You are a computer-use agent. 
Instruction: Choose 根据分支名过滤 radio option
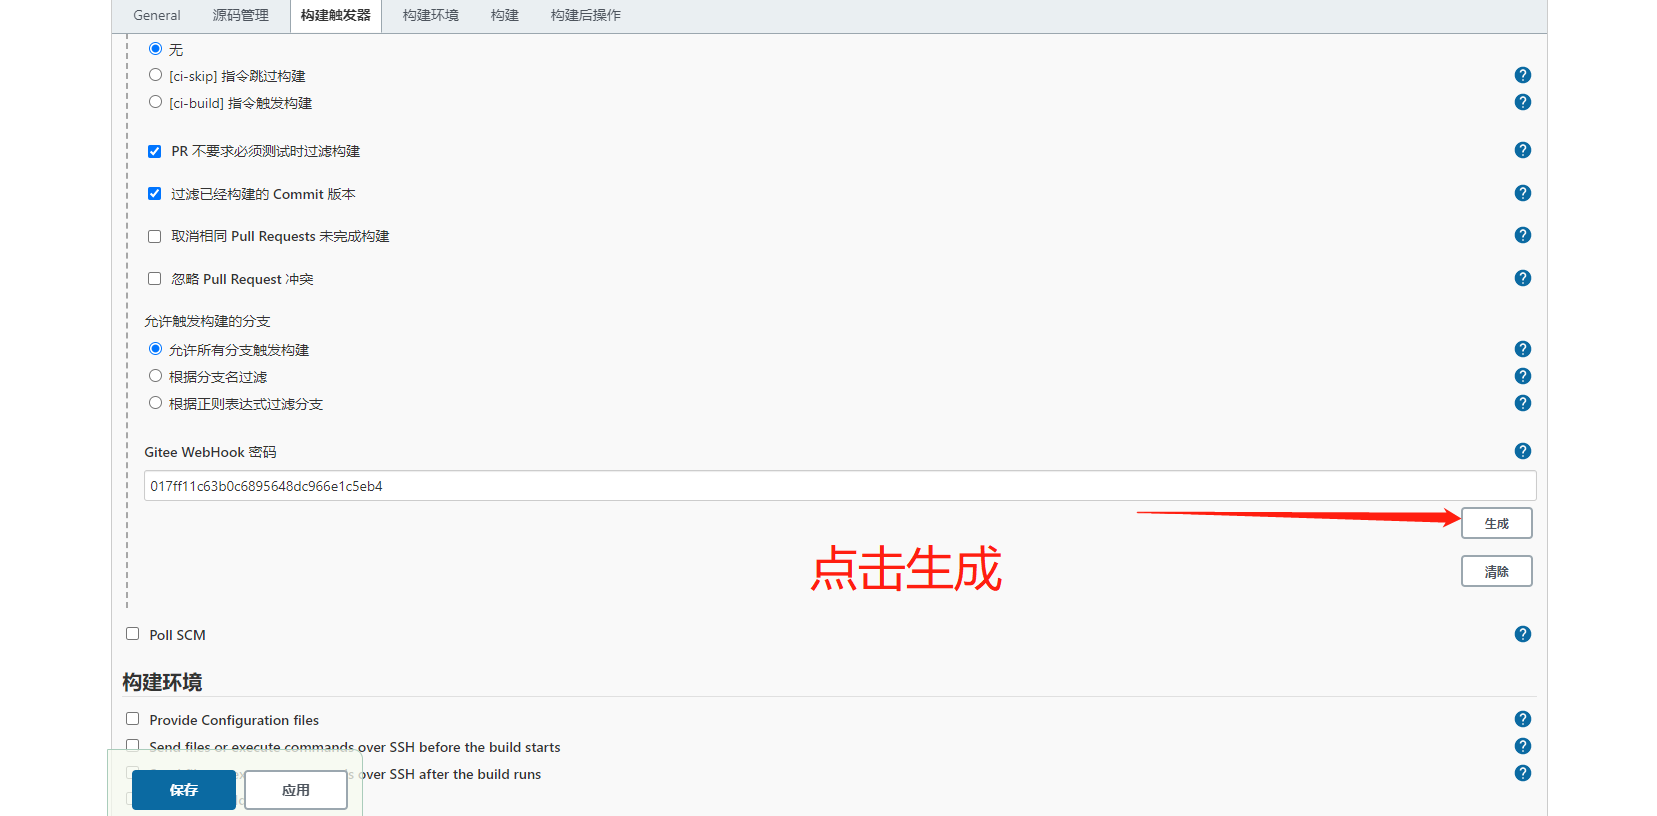pyautogui.click(x=155, y=376)
